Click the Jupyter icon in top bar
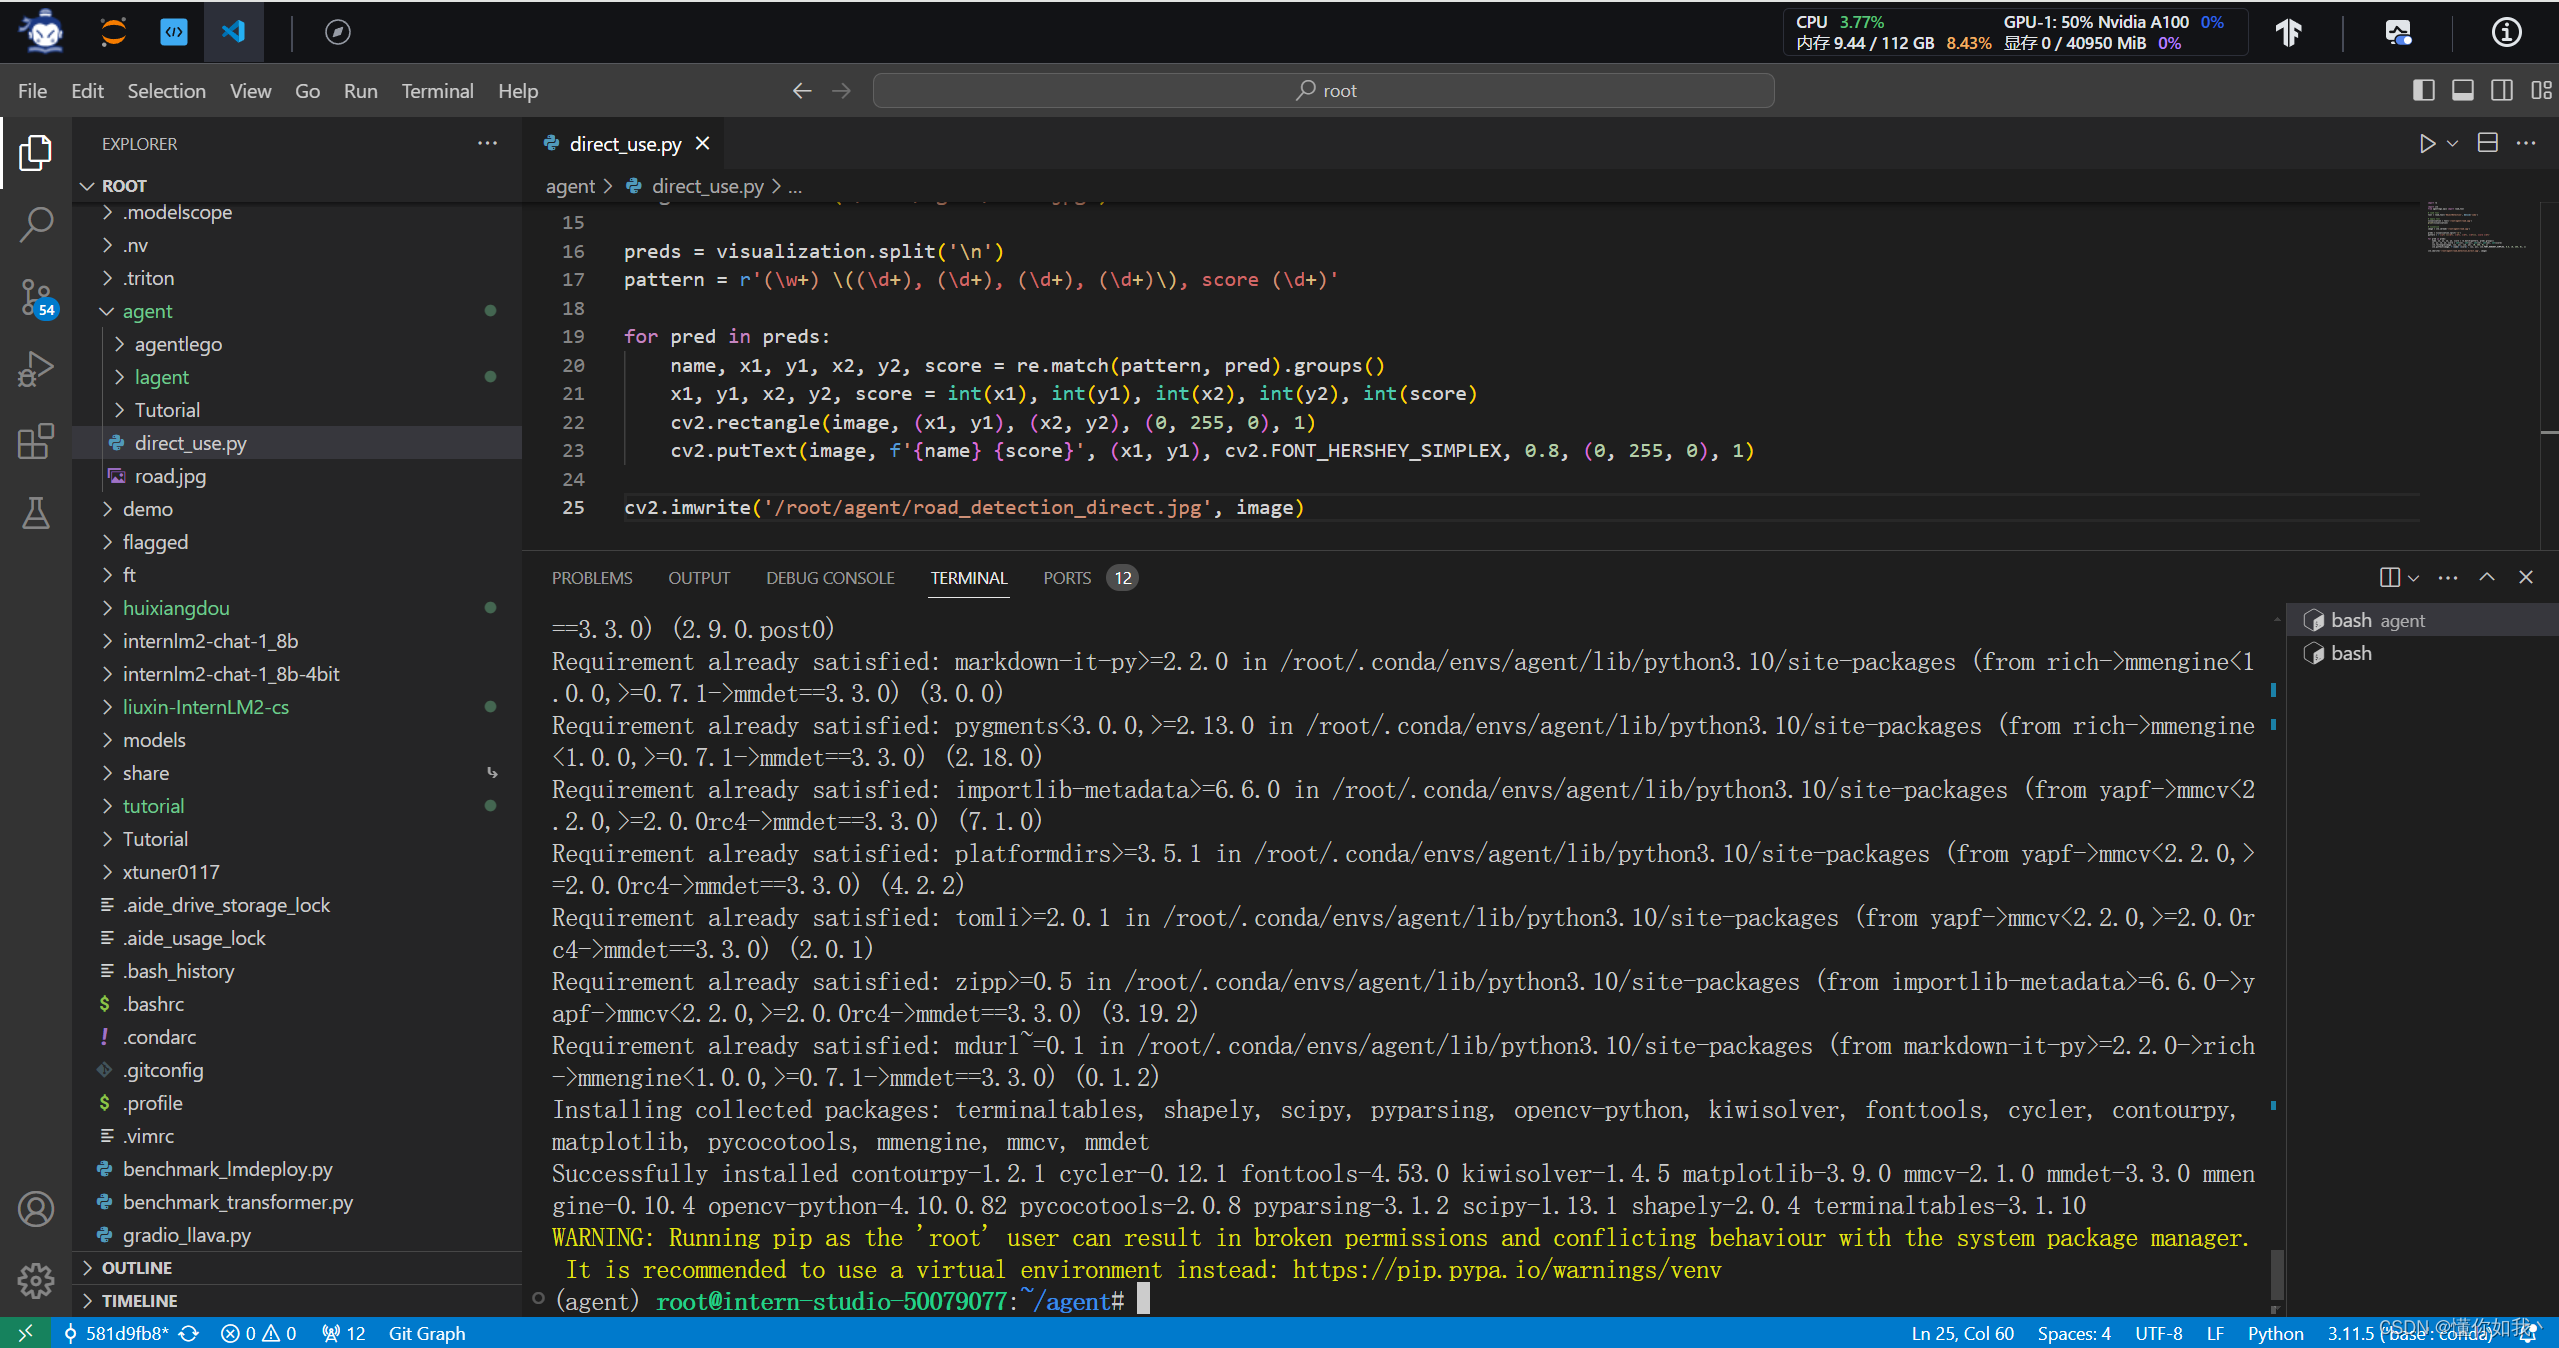2559x1348 pixels. (x=113, y=32)
